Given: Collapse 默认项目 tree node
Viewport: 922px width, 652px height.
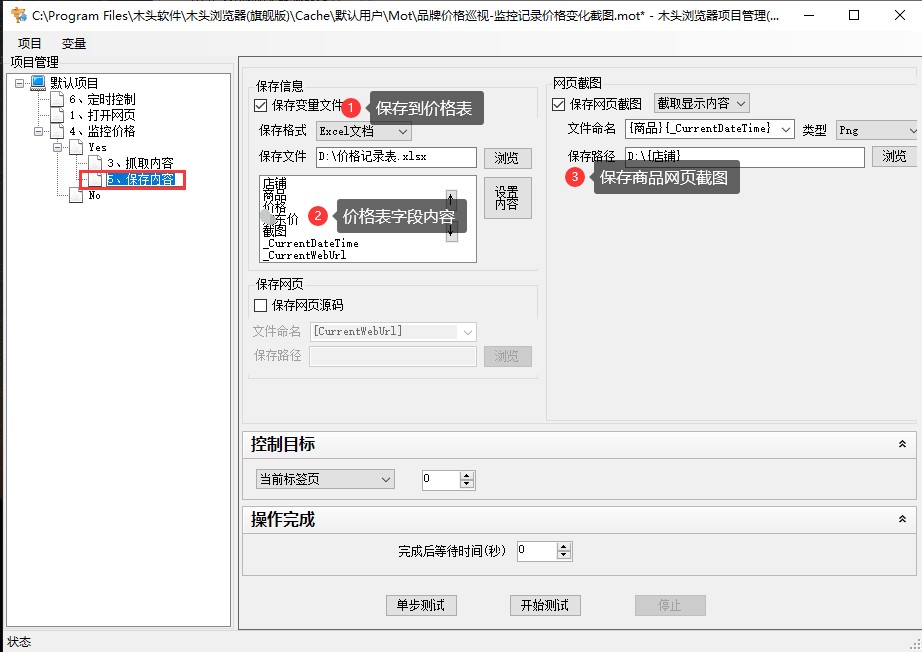Looking at the screenshot, I should [19, 83].
